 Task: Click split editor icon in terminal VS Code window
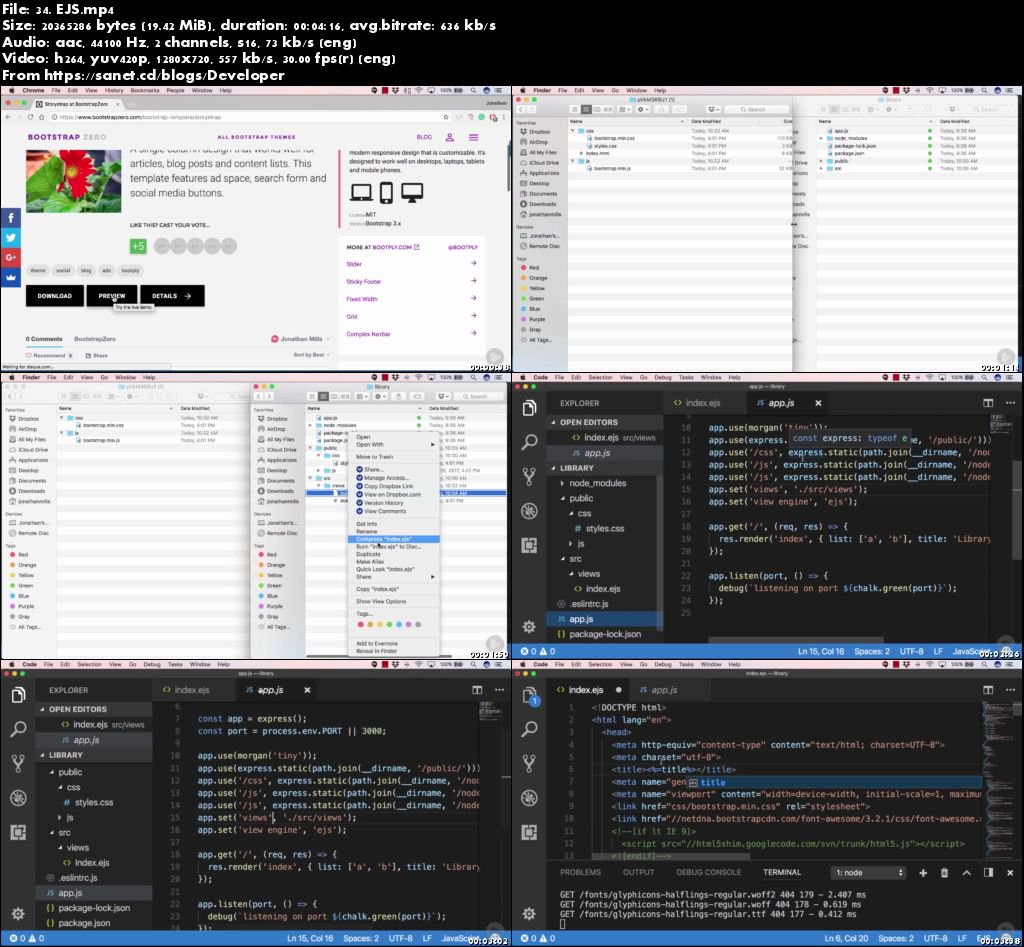click(x=988, y=690)
